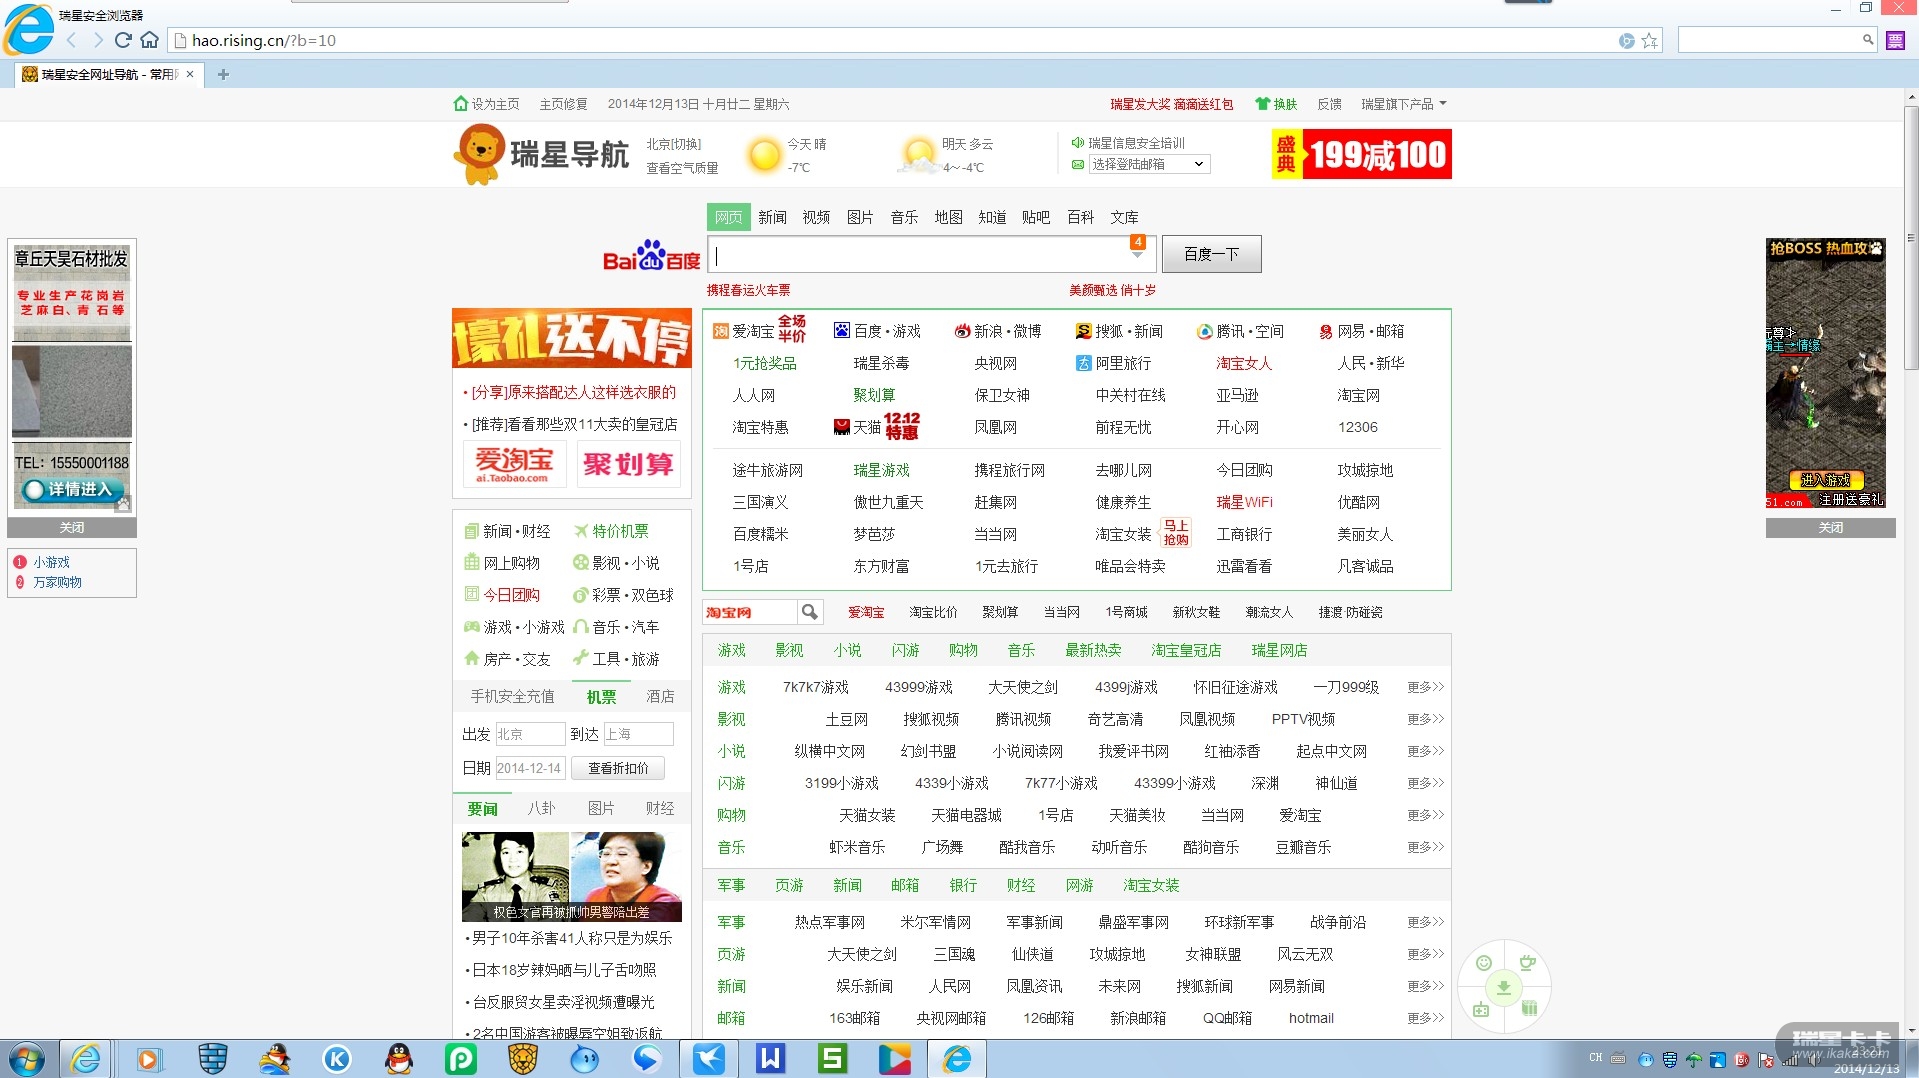This screenshot has height=1078, width=1919.
Task: Click the 日期 date input field
Action: pos(530,768)
